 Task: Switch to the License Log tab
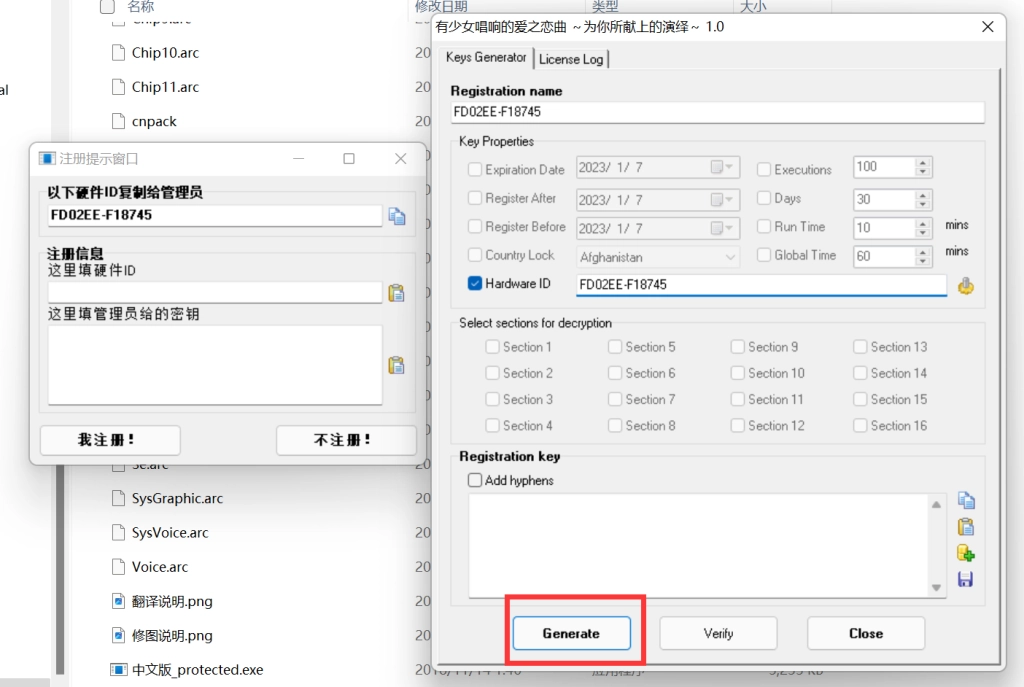(571, 59)
